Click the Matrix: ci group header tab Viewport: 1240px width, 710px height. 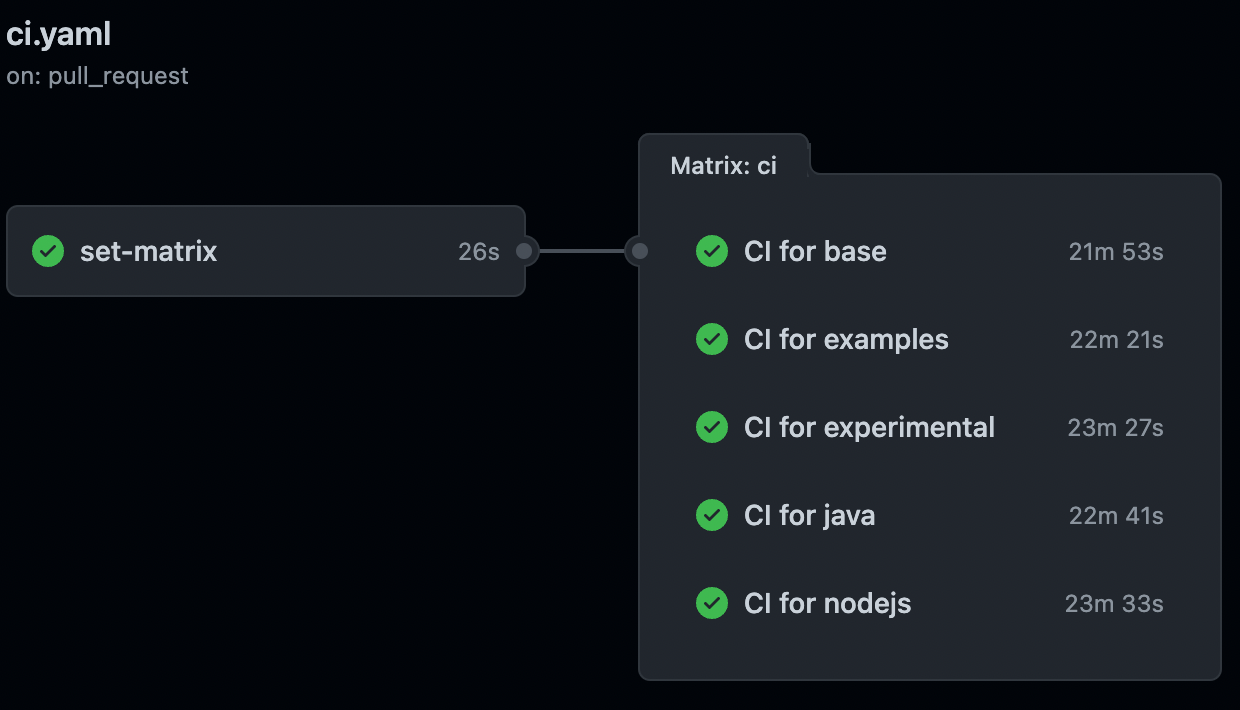(x=724, y=165)
